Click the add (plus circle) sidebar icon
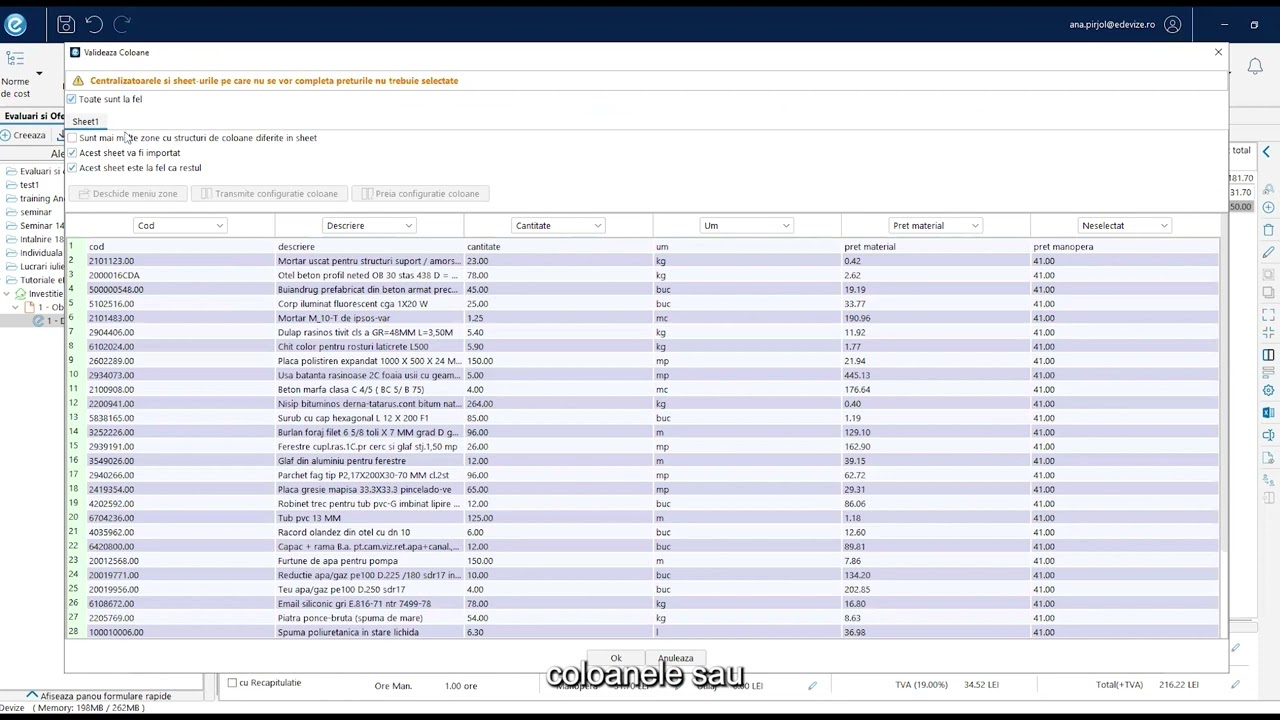Screen dimensions: 1280x720 pos(1268,207)
